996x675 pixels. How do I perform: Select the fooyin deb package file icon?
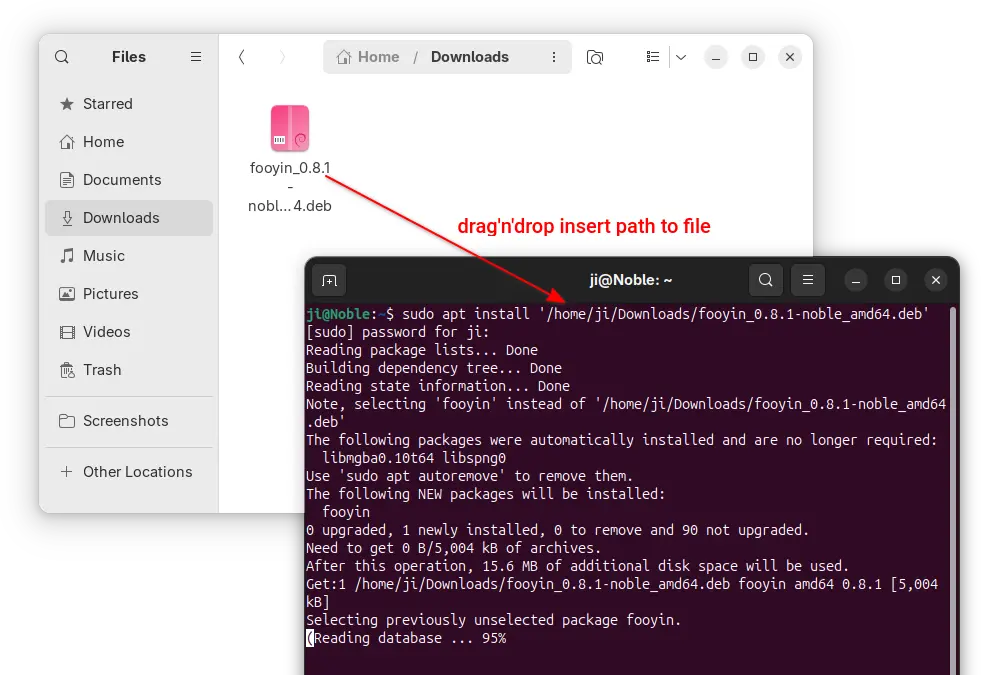290,128
